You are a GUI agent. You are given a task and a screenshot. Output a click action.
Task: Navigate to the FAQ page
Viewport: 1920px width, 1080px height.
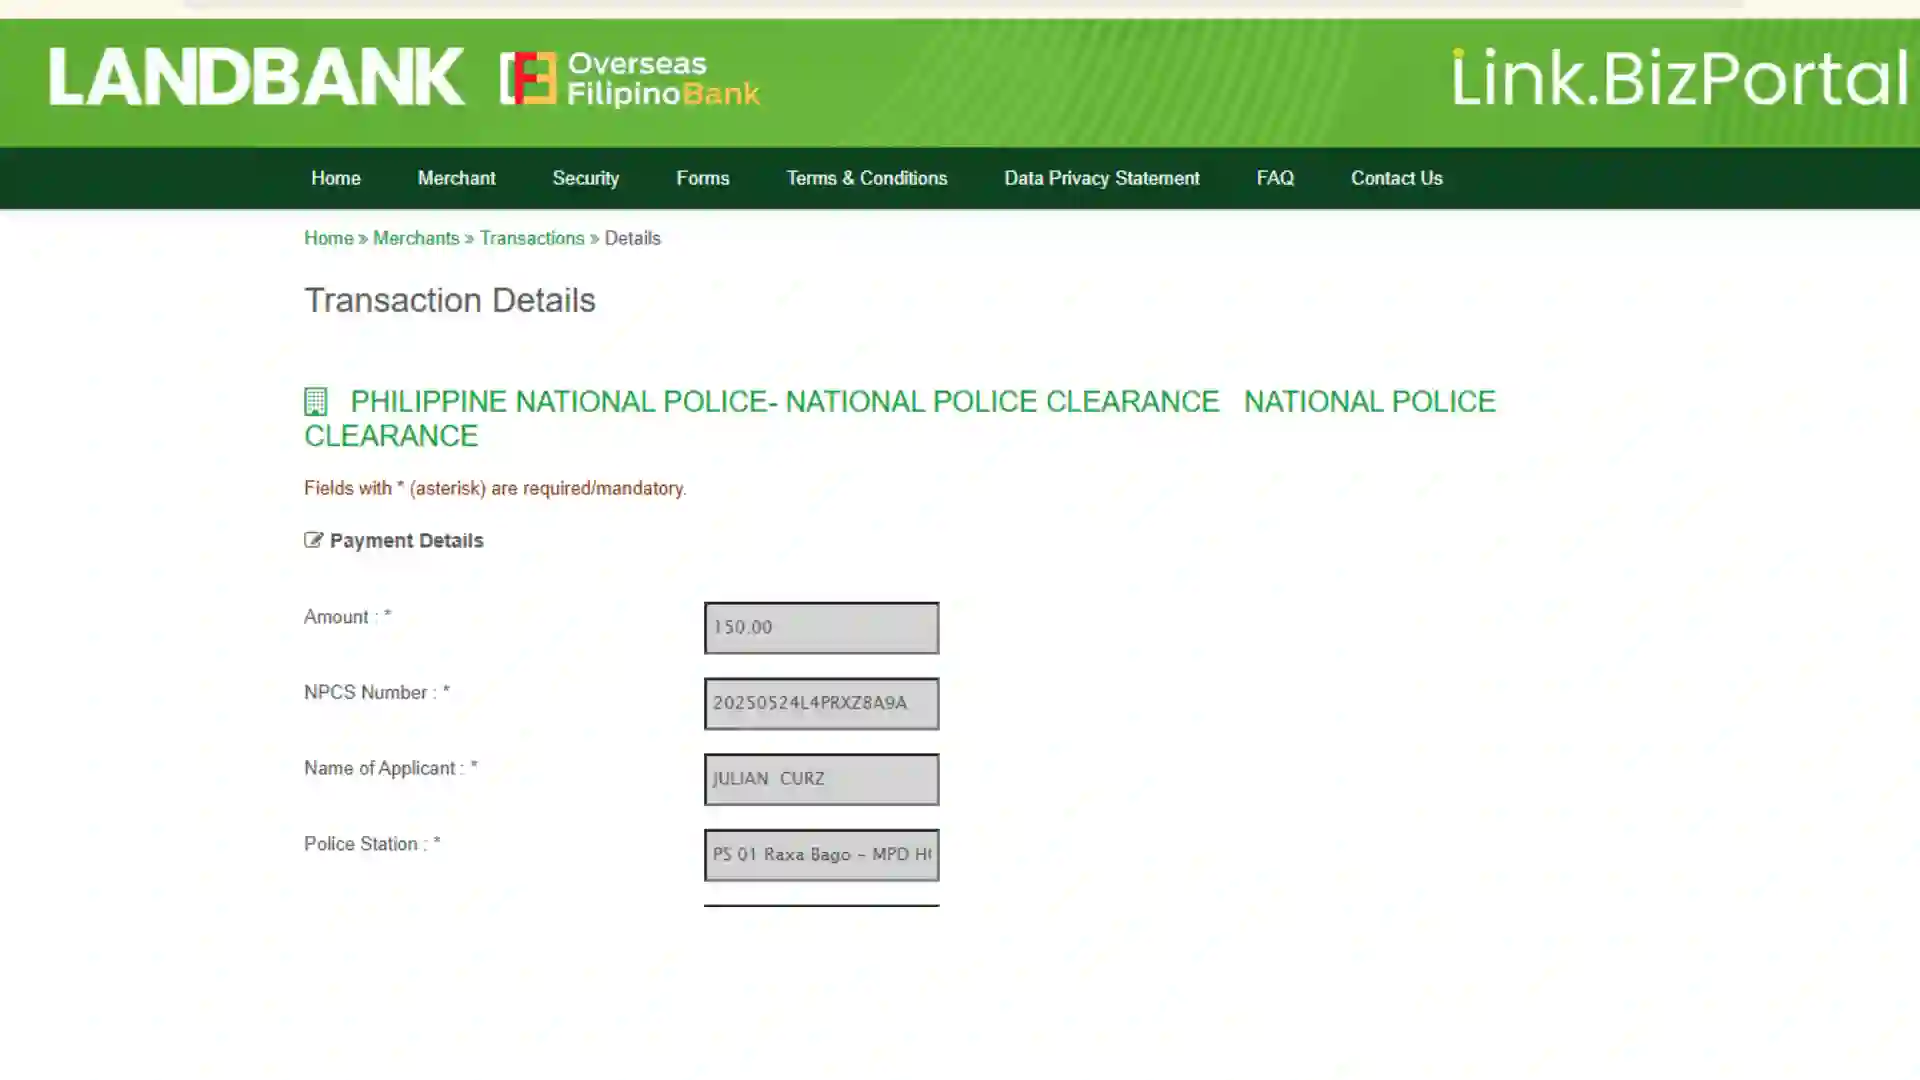[1274, 178]
